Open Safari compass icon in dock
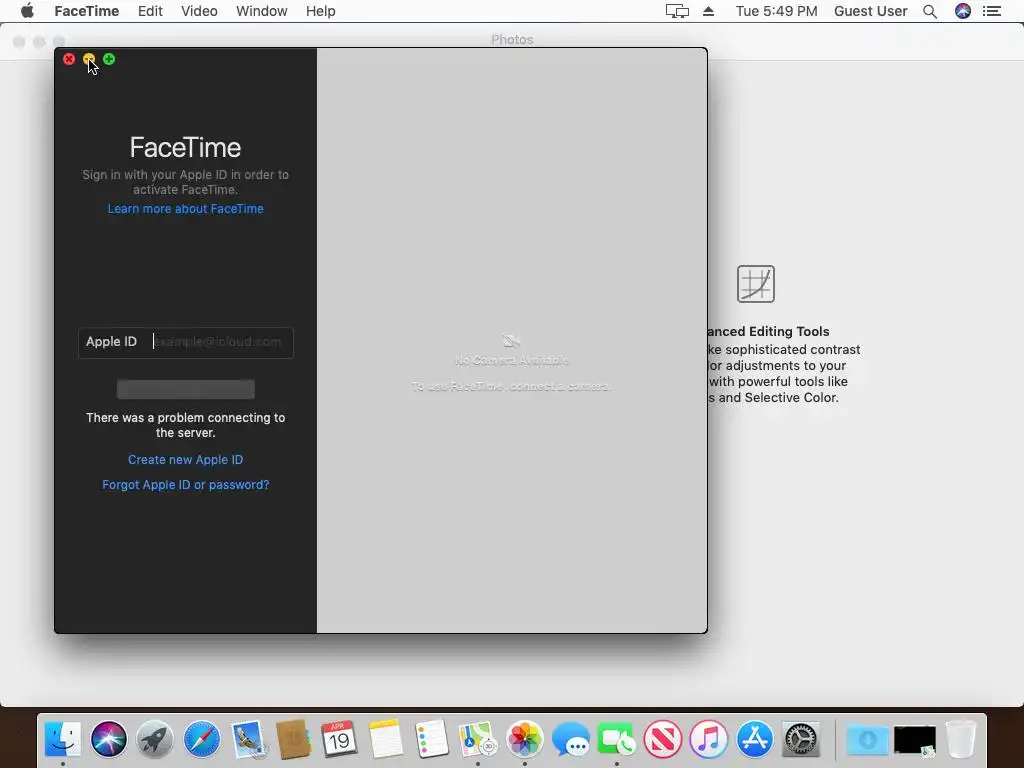Screen dimensions: 1024x768 tap(201, 739)
